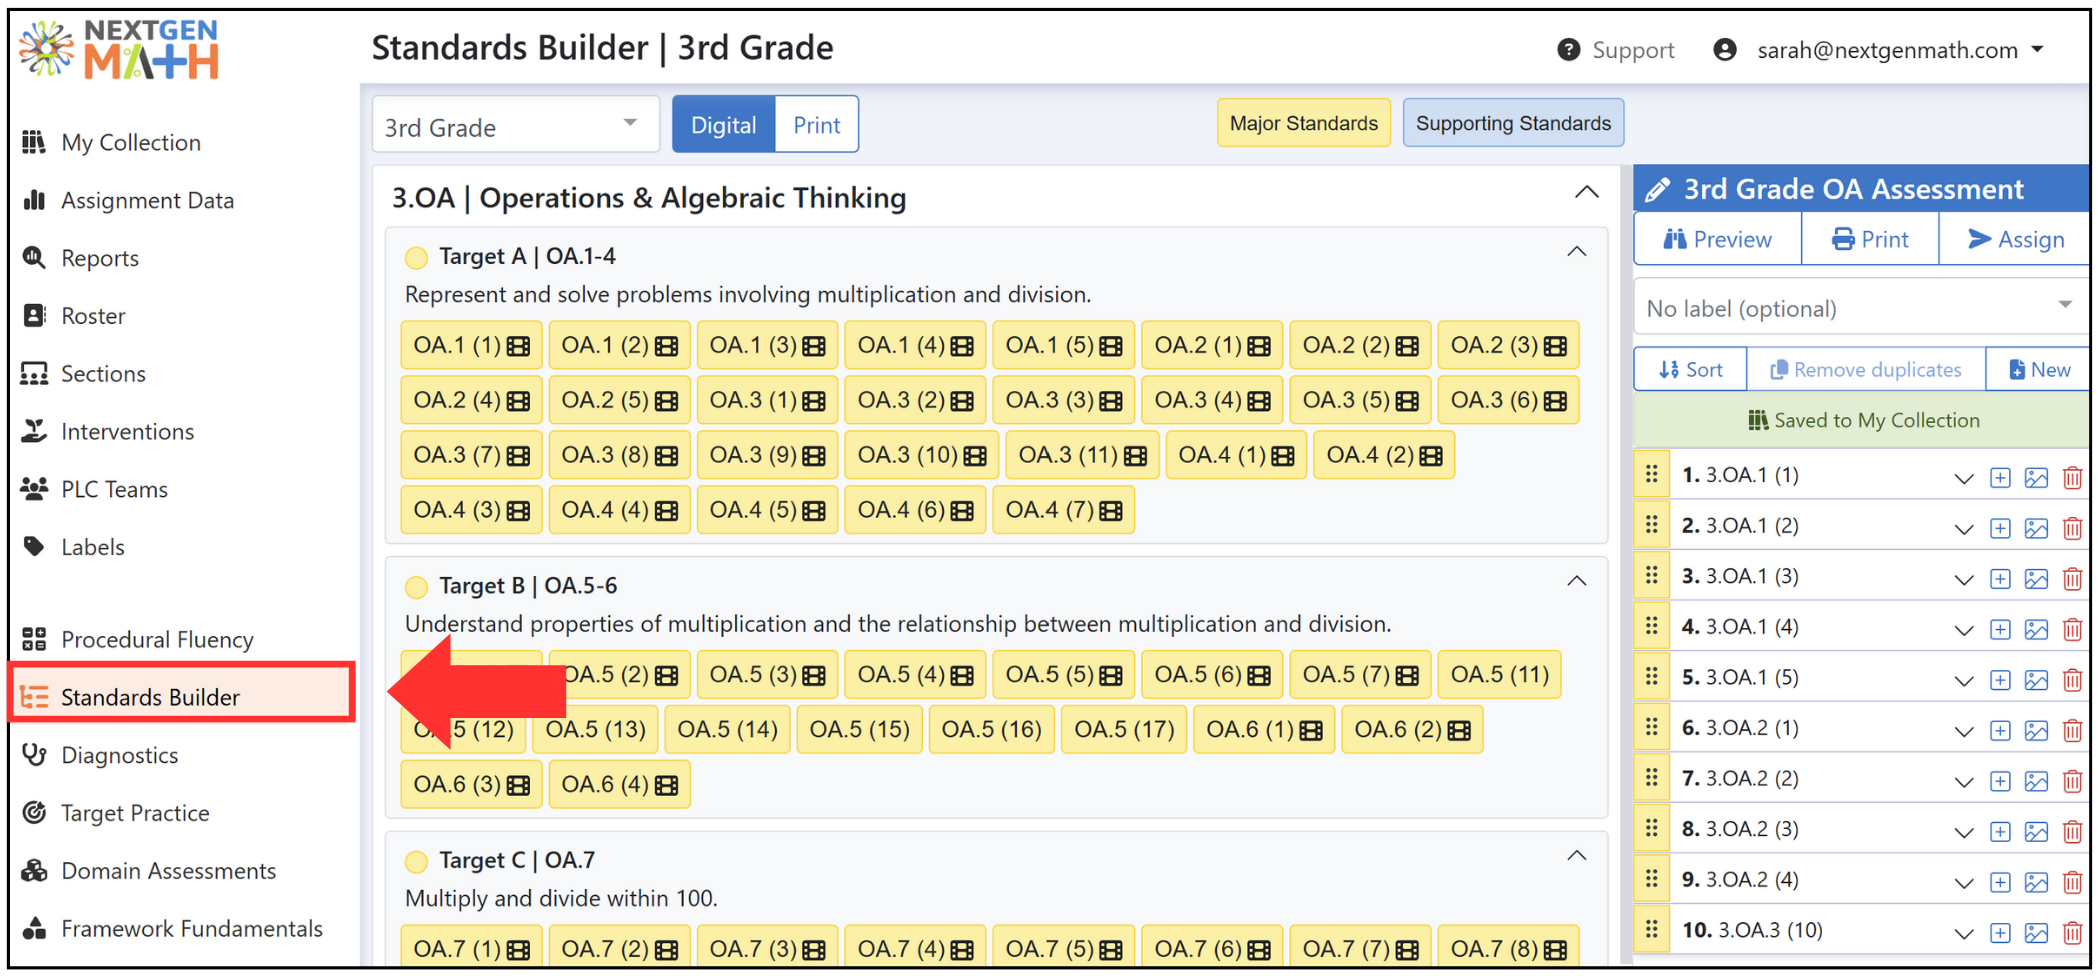This screenshot has width=2098, height=976.
Task: Expand item 5. 3.OA.1 (5) chevron
Action: click(1964, 681)
